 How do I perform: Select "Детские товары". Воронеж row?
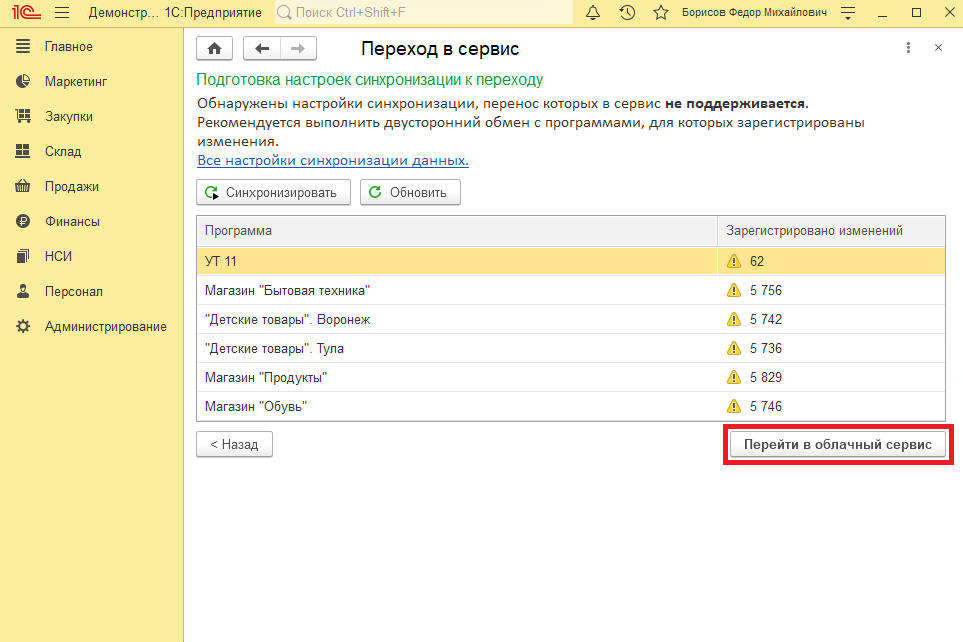pyautogui.click(x=571, y=319)
